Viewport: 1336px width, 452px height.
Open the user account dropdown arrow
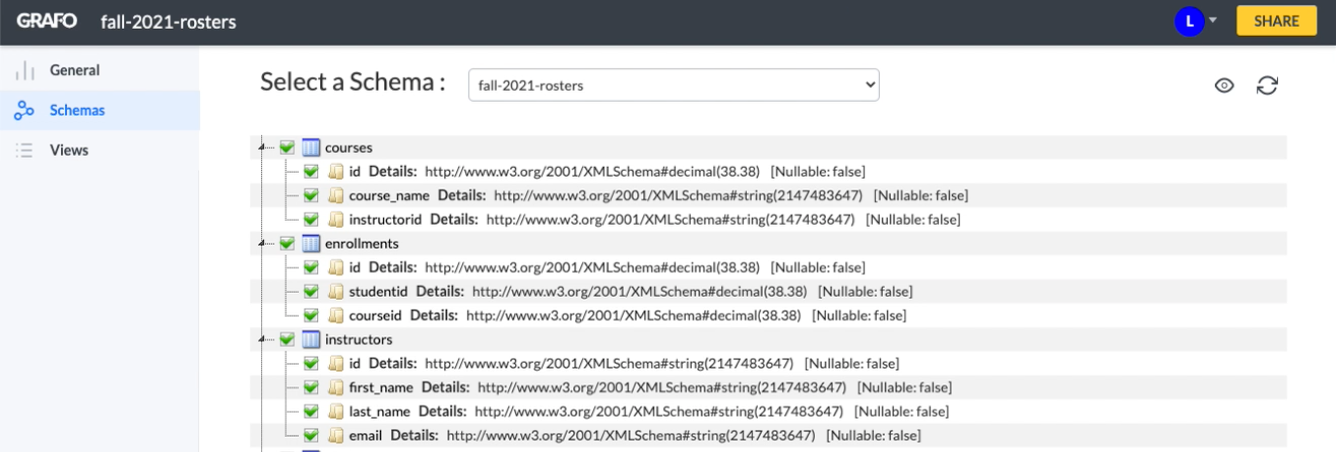tap(1213, 20)
